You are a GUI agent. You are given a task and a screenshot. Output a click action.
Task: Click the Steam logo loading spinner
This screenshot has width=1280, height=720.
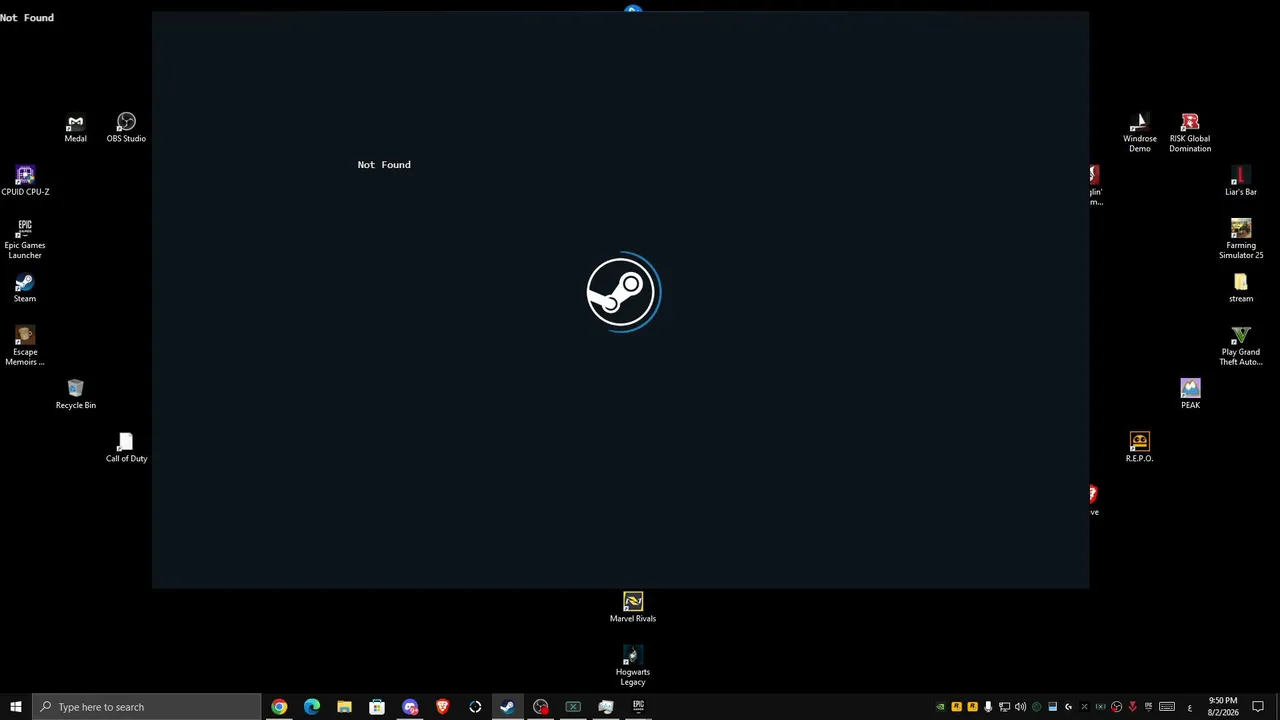click(x=623, y=292)
